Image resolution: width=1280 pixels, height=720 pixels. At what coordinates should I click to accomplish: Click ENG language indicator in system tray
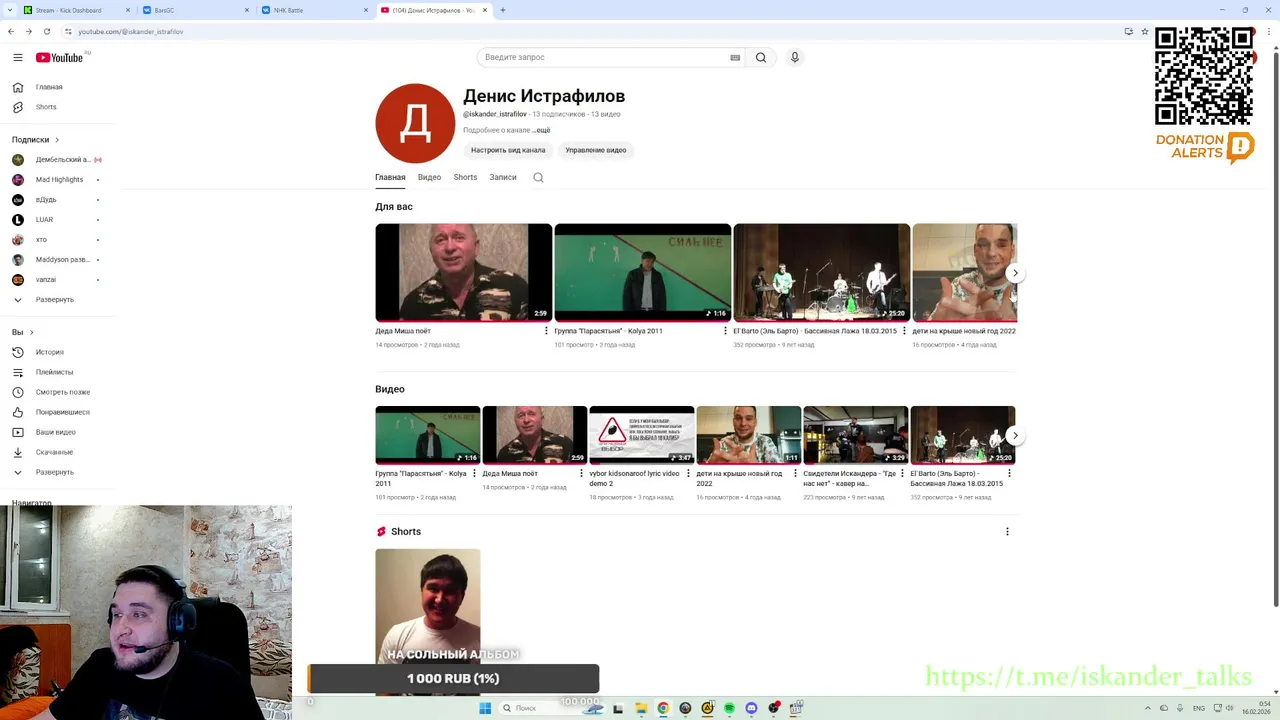[x=1199, y=708]
